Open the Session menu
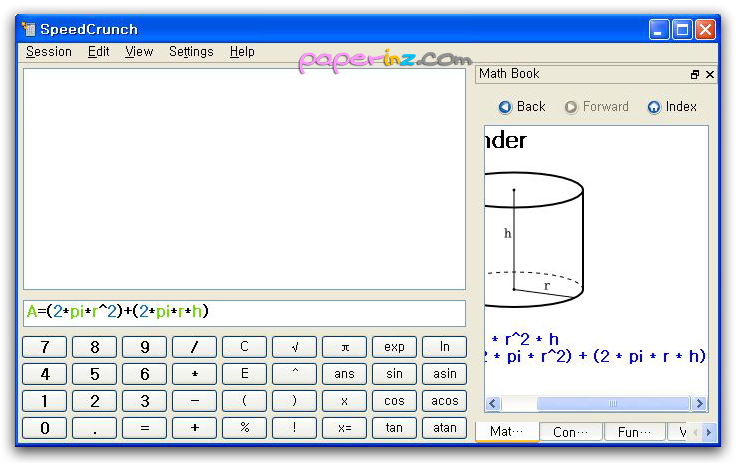The width and height of the screenshot is (736, 463). point(49,52)
